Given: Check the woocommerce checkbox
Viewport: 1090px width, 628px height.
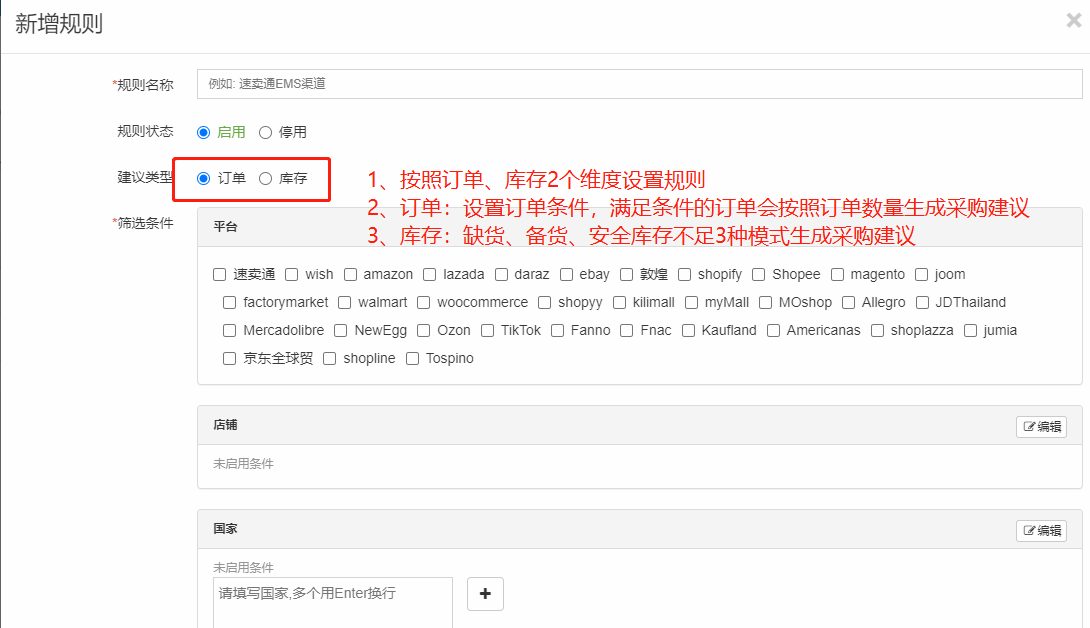Looking at the screenshot, I should pos(423,303).
